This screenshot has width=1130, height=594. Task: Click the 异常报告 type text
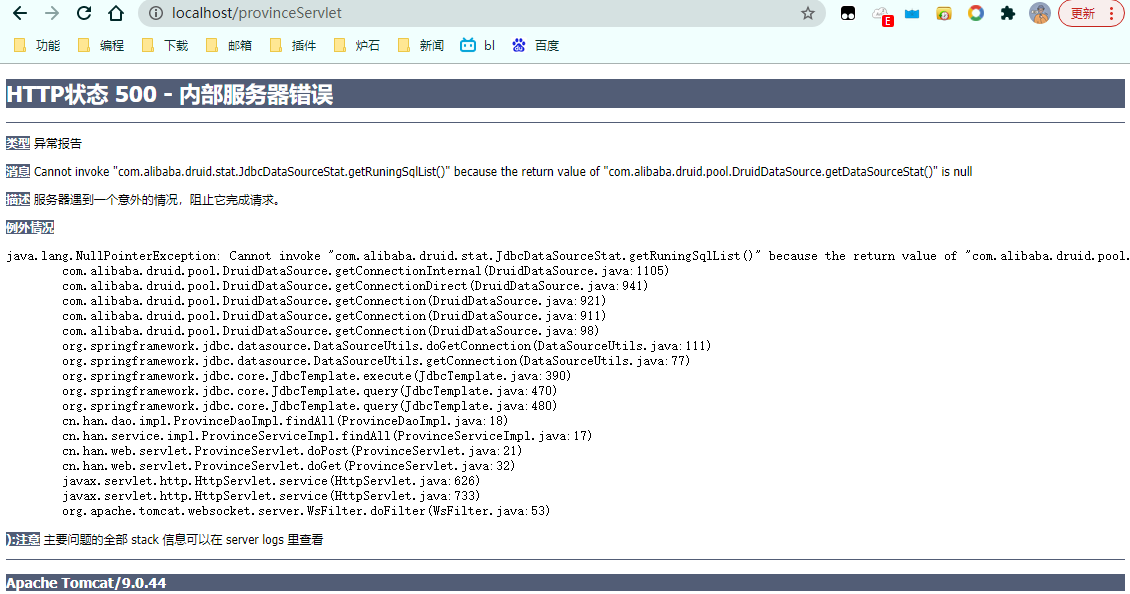pos(58,143)
